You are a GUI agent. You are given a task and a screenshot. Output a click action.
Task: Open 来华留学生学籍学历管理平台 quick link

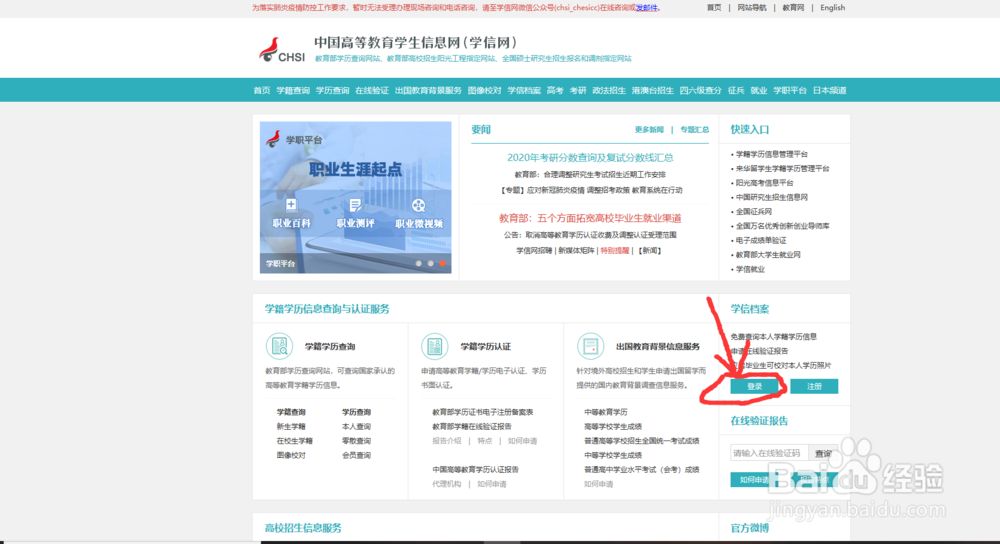pyautogui.click(x=783, y=169)
